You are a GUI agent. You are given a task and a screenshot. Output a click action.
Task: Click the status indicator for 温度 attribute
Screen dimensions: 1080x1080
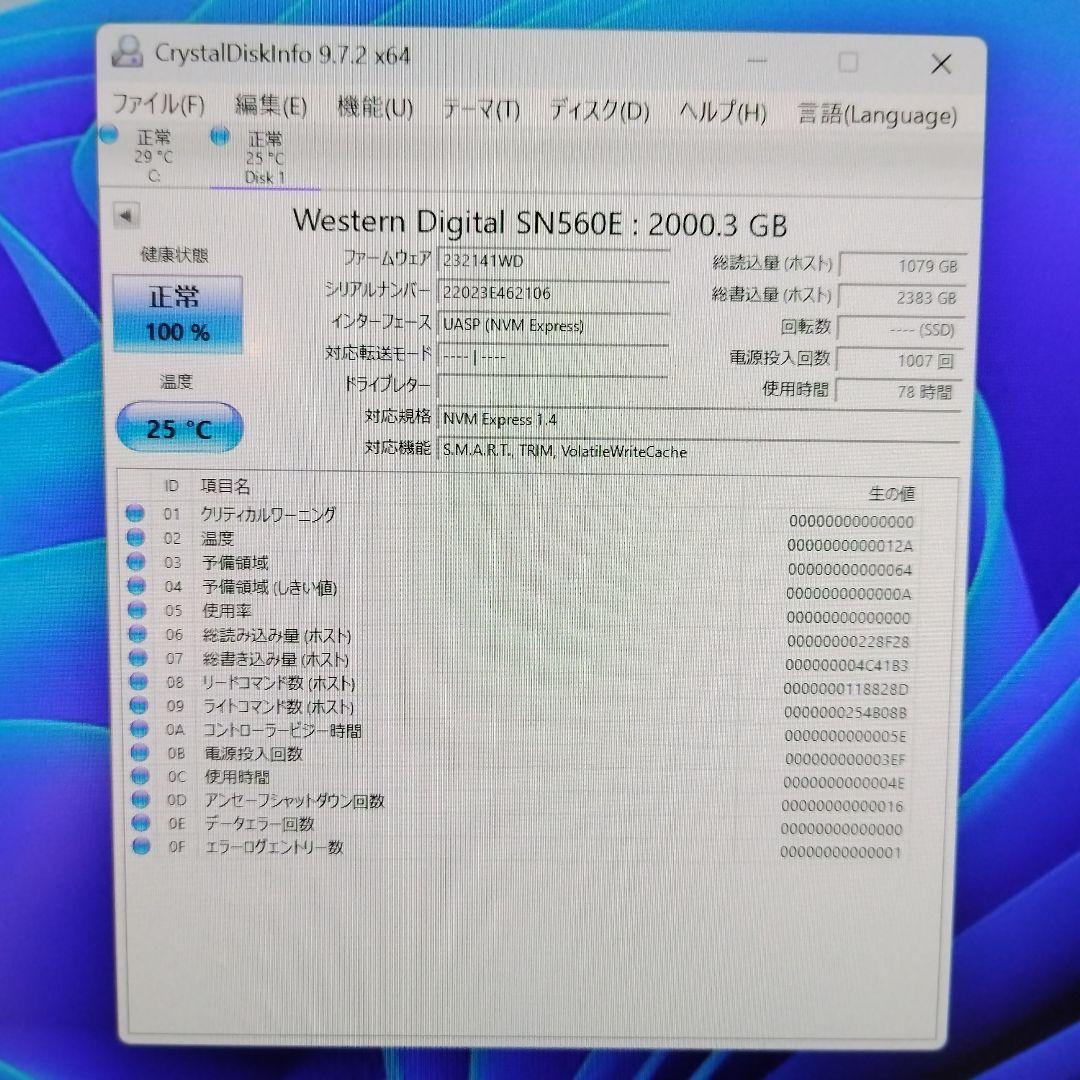136,538
